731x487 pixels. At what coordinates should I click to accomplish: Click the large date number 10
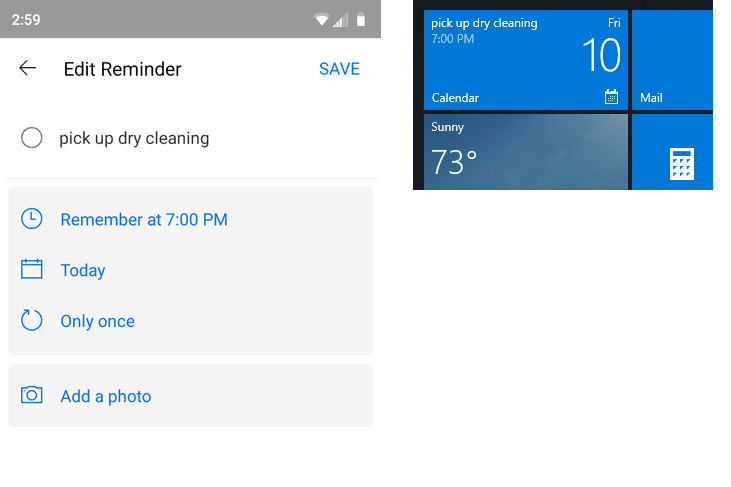pyautogui.click(x=601, y=55)
